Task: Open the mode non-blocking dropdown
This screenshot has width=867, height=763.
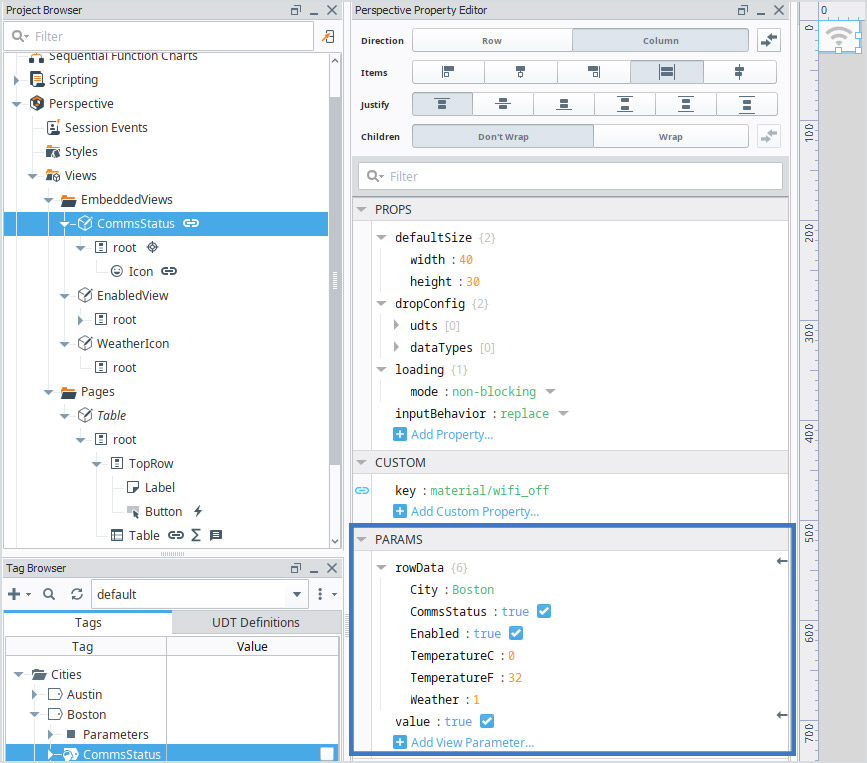Action: [550, 392]
